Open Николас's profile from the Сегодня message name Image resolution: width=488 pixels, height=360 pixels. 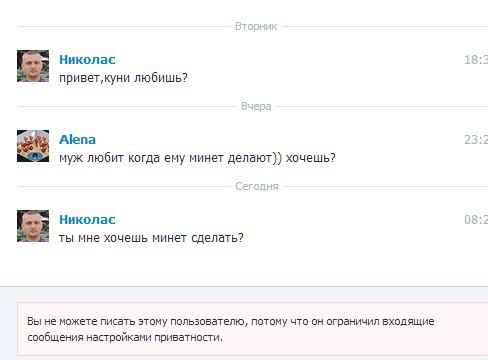click(87, 220)
